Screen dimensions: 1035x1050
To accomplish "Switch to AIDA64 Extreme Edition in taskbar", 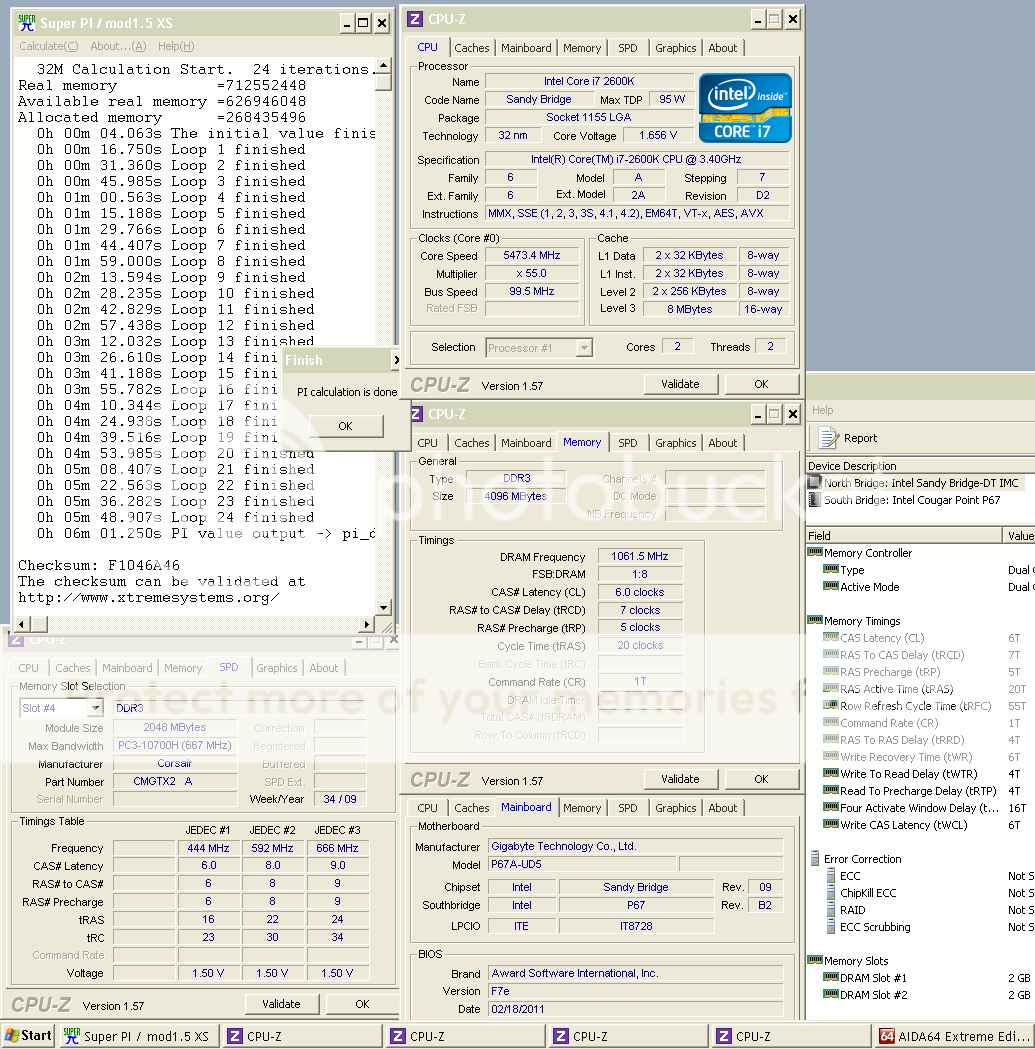I will tap(954, 1036).
